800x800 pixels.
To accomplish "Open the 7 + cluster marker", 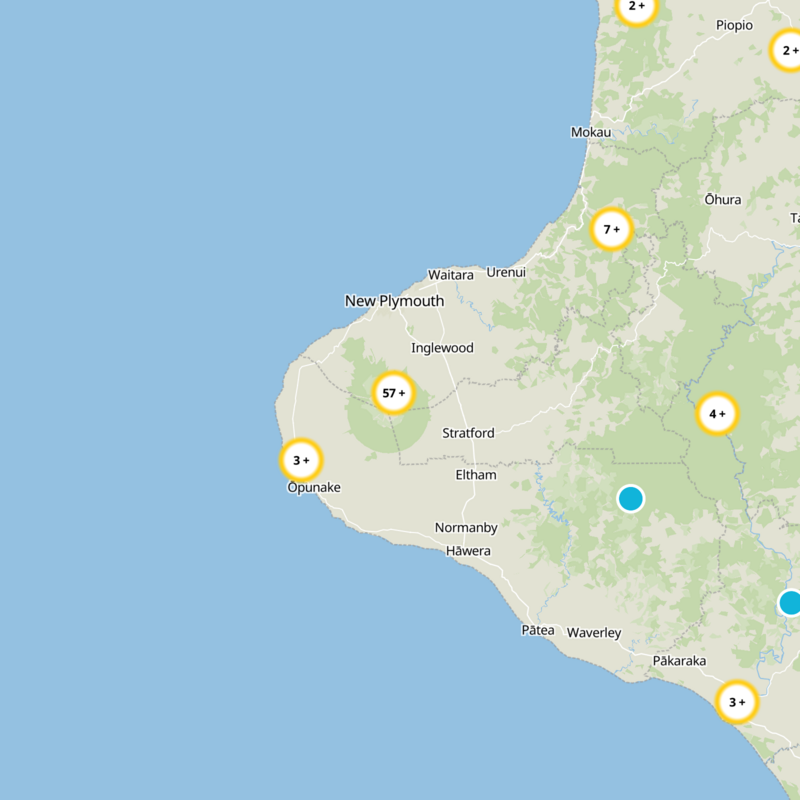I will [611, 229].
